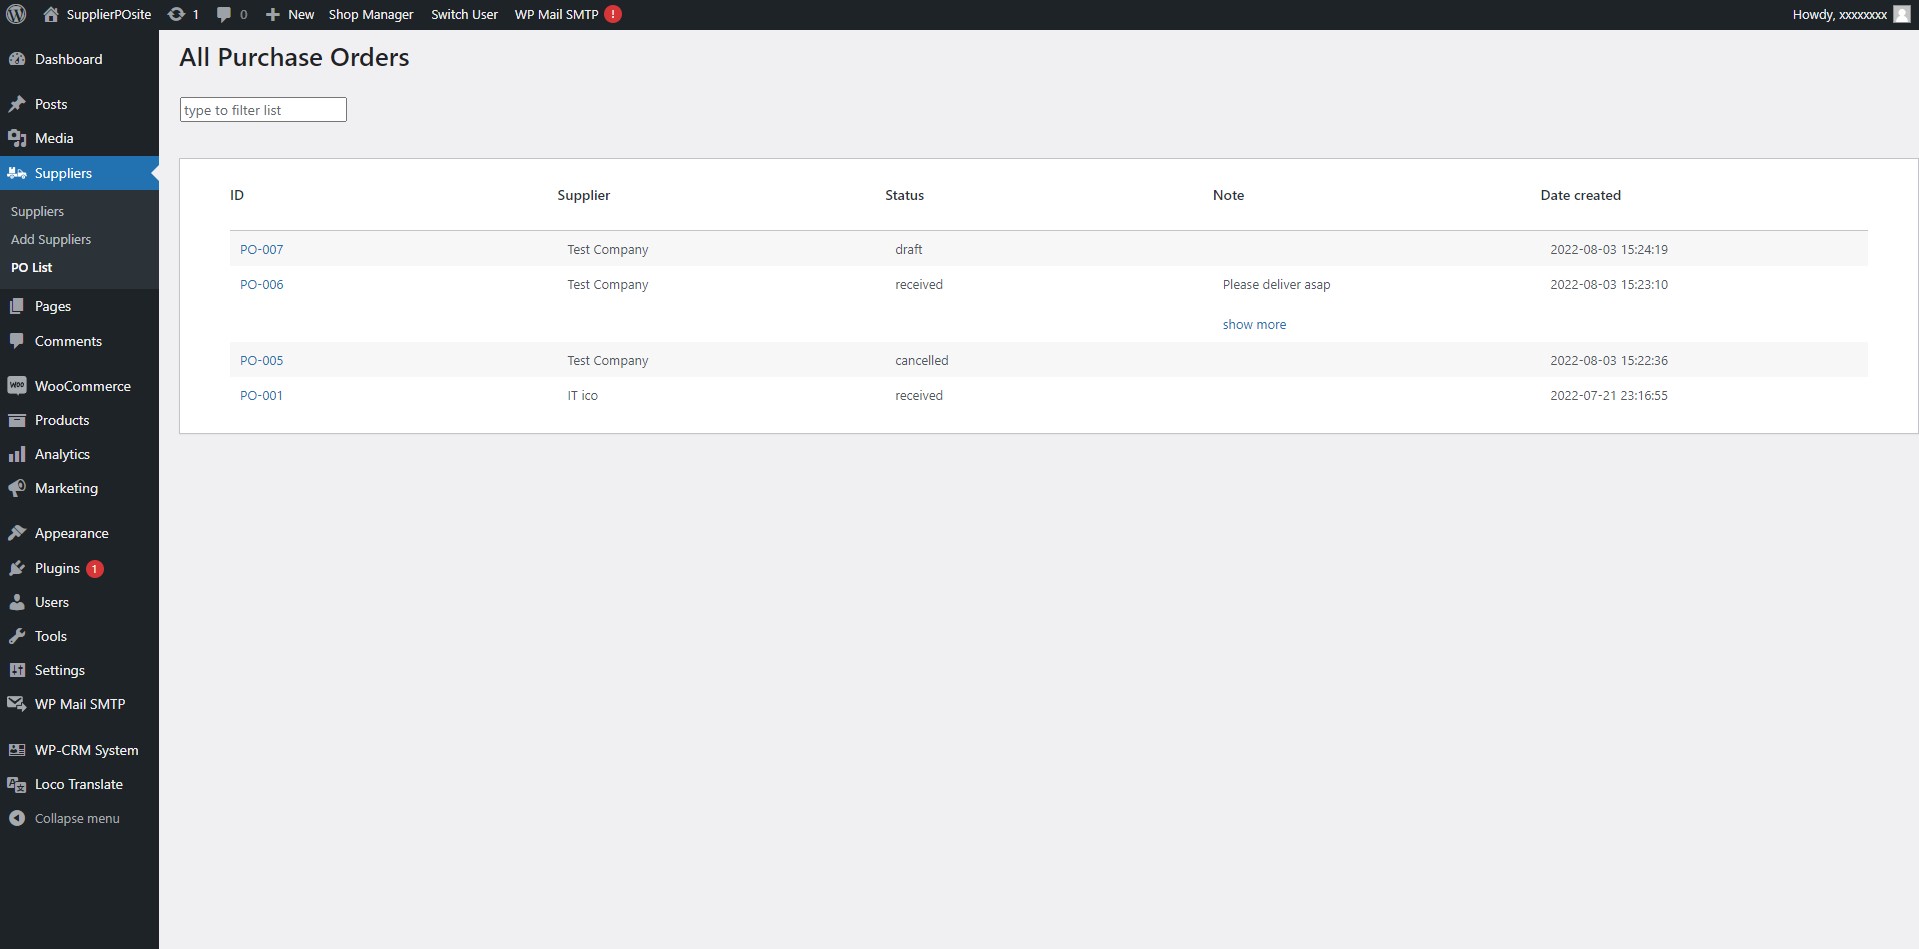Click the red WP Mail SMTP alert badge
Viewport: 1919px width, 949px height.
(x=613, y=14)
